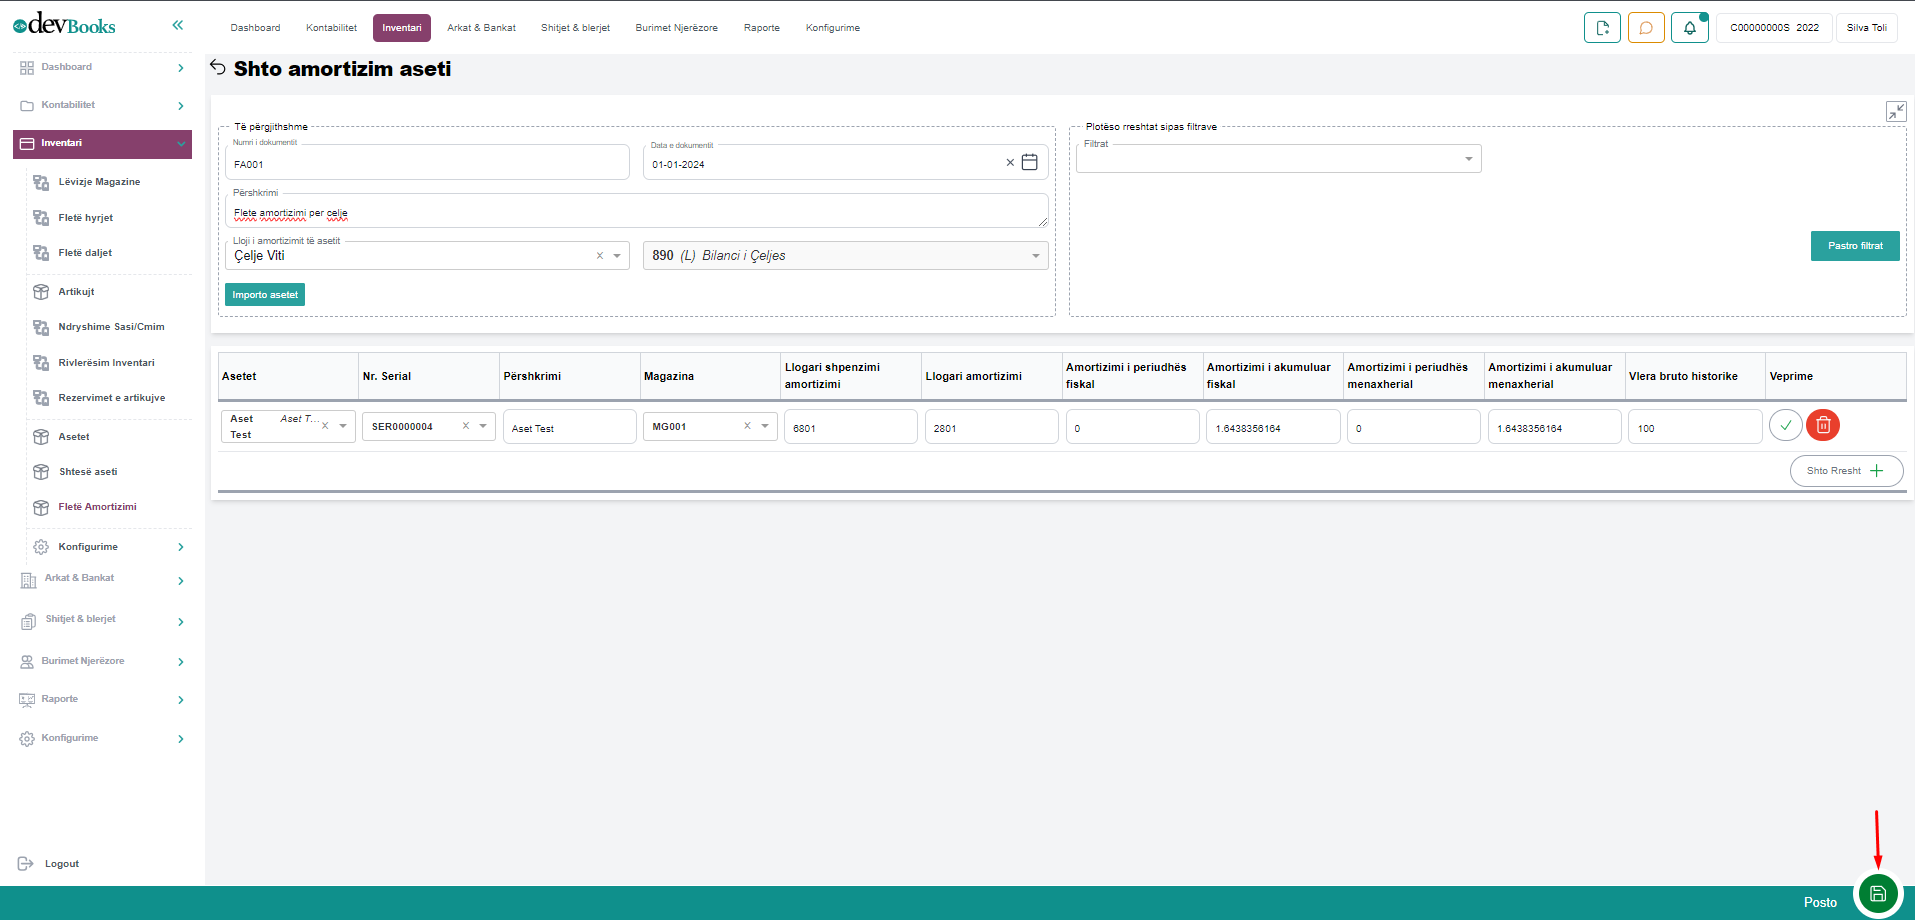Open the Magazina MG001 dropdown
This screenshot has width=1915, height=920.
tap(765, 426)
